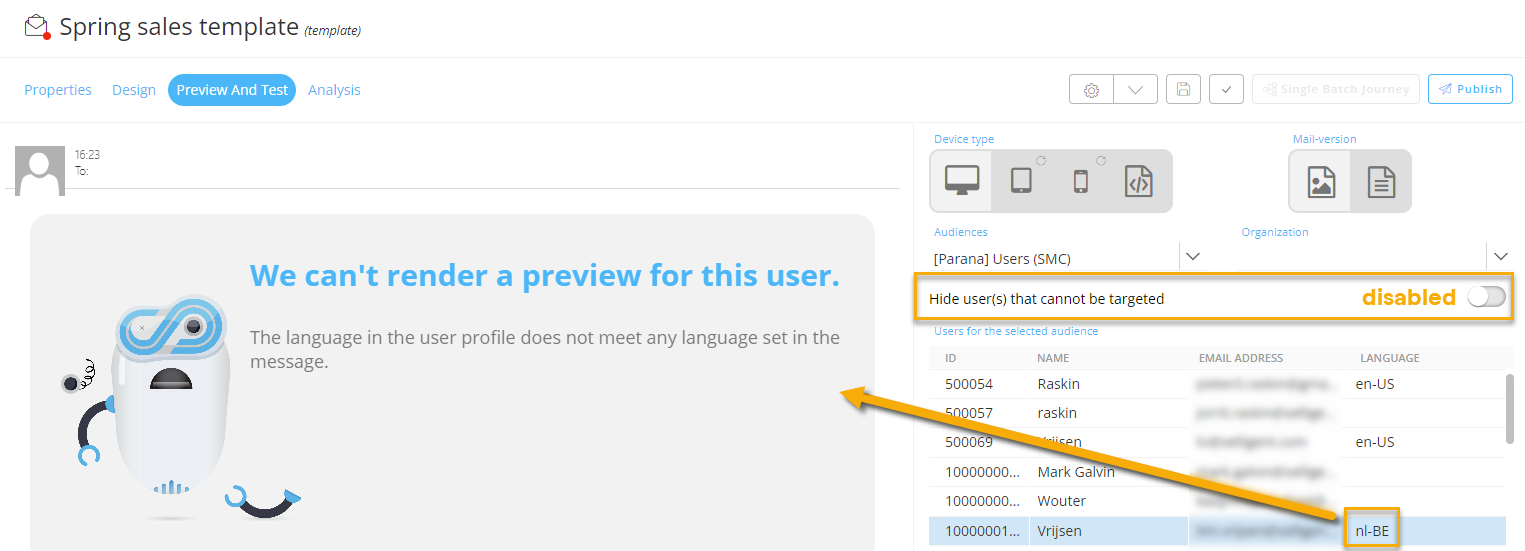Image resolution: width=1525 pixels, height=551 pixels.
Task: Click the save disk icon
Action: 1183,89
